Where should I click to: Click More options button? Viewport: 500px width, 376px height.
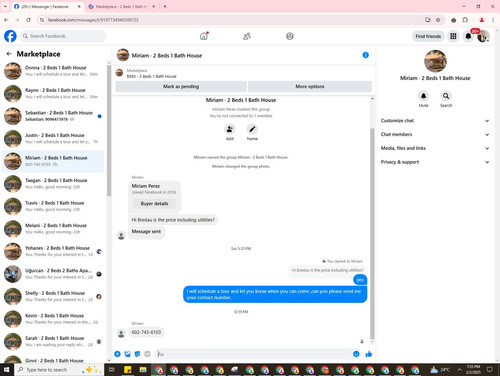tap(310, 86)
